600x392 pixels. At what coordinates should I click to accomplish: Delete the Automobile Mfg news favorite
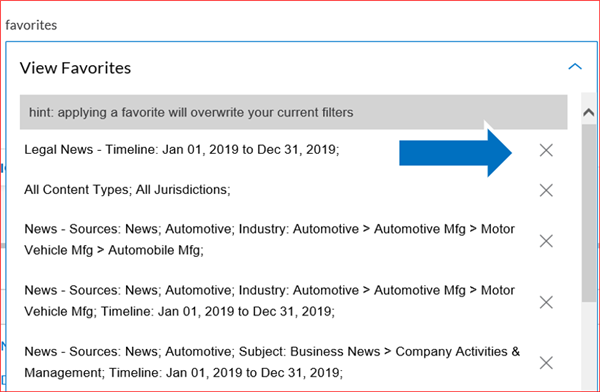[546, 241]
